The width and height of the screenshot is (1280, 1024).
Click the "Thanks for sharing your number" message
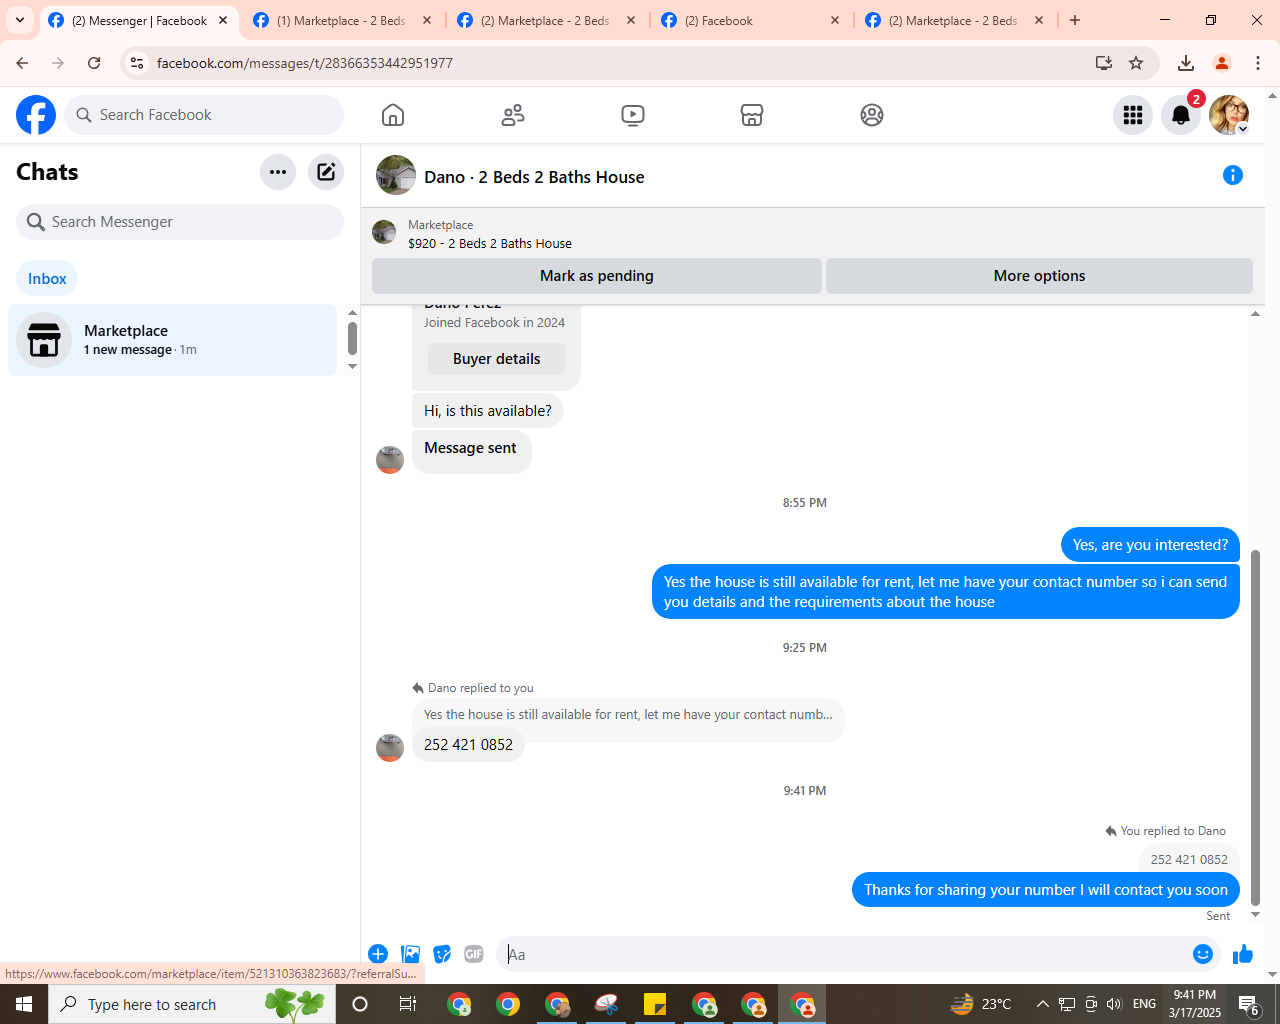click(1046, 890)
